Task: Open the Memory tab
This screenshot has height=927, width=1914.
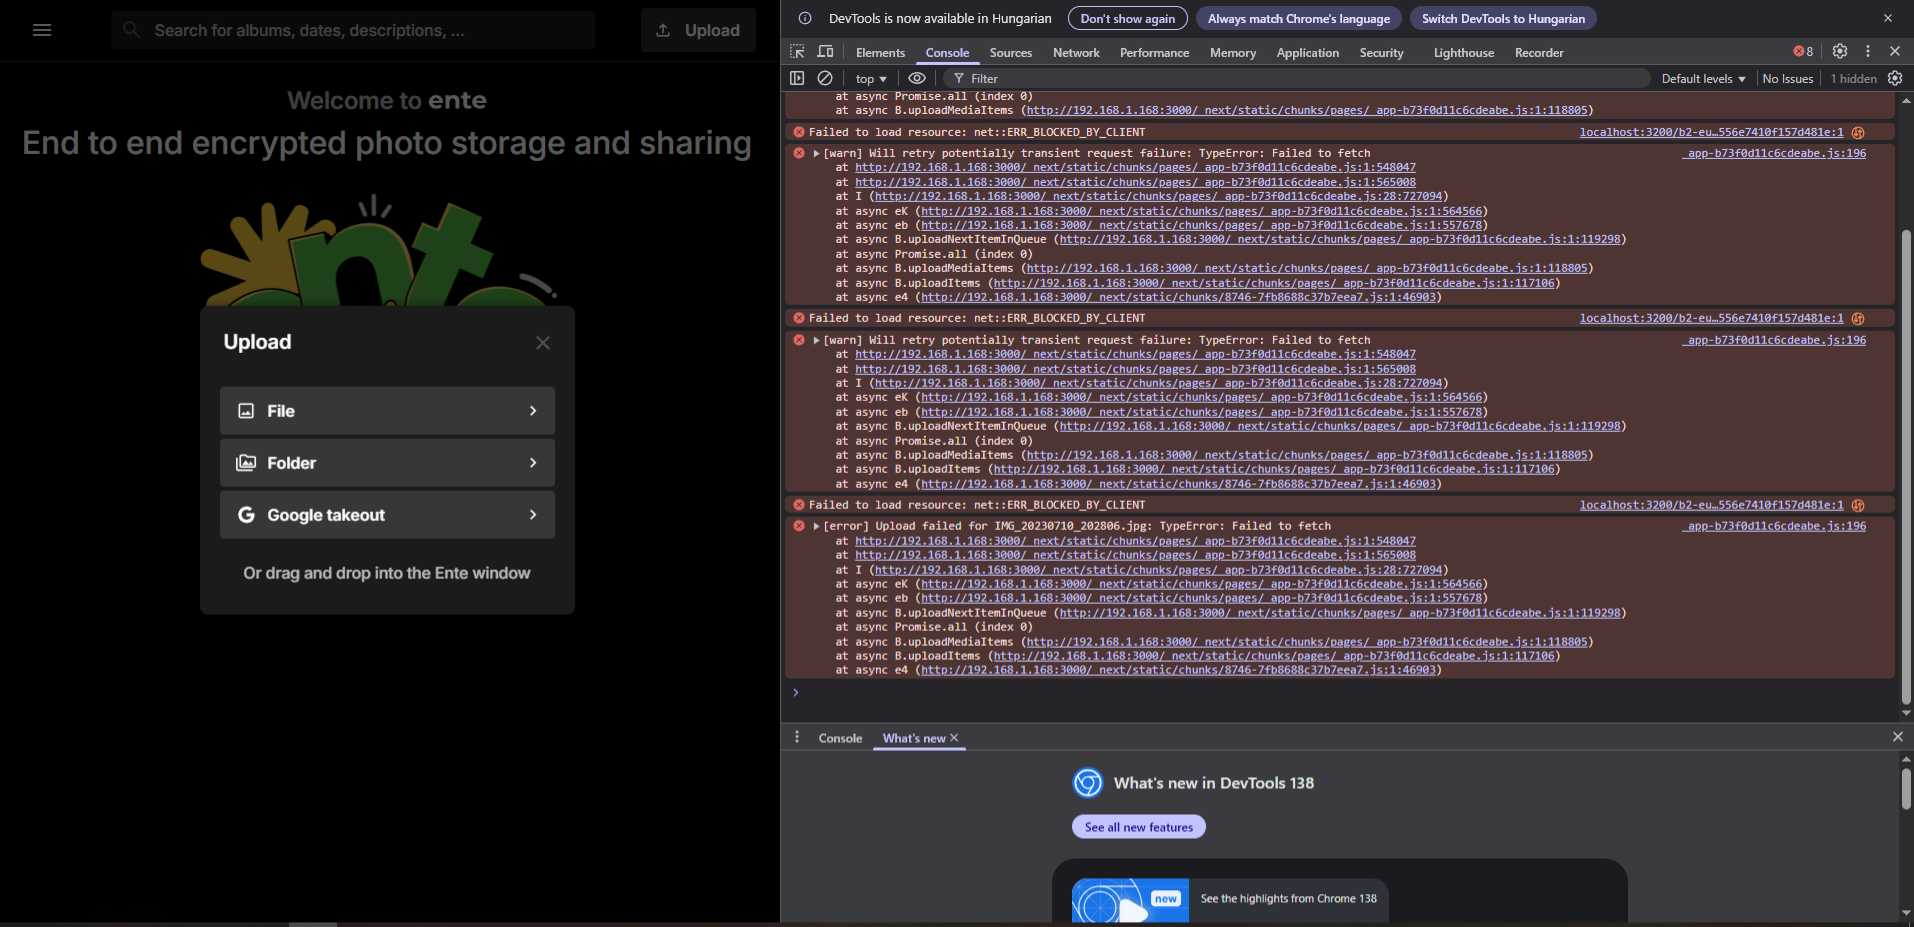Action: 1233,52
